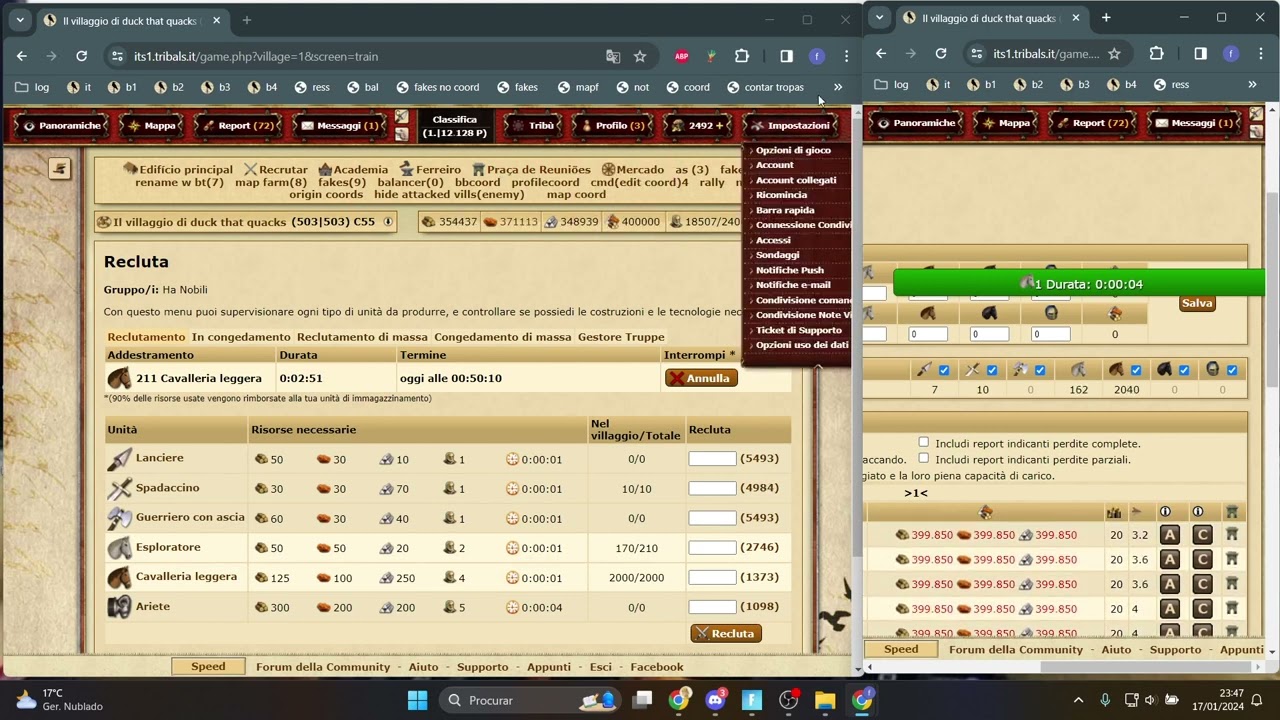The image size is (1280, 720).
Task: Click the Google Translate icon in address bar
Action: click(613, 56)
